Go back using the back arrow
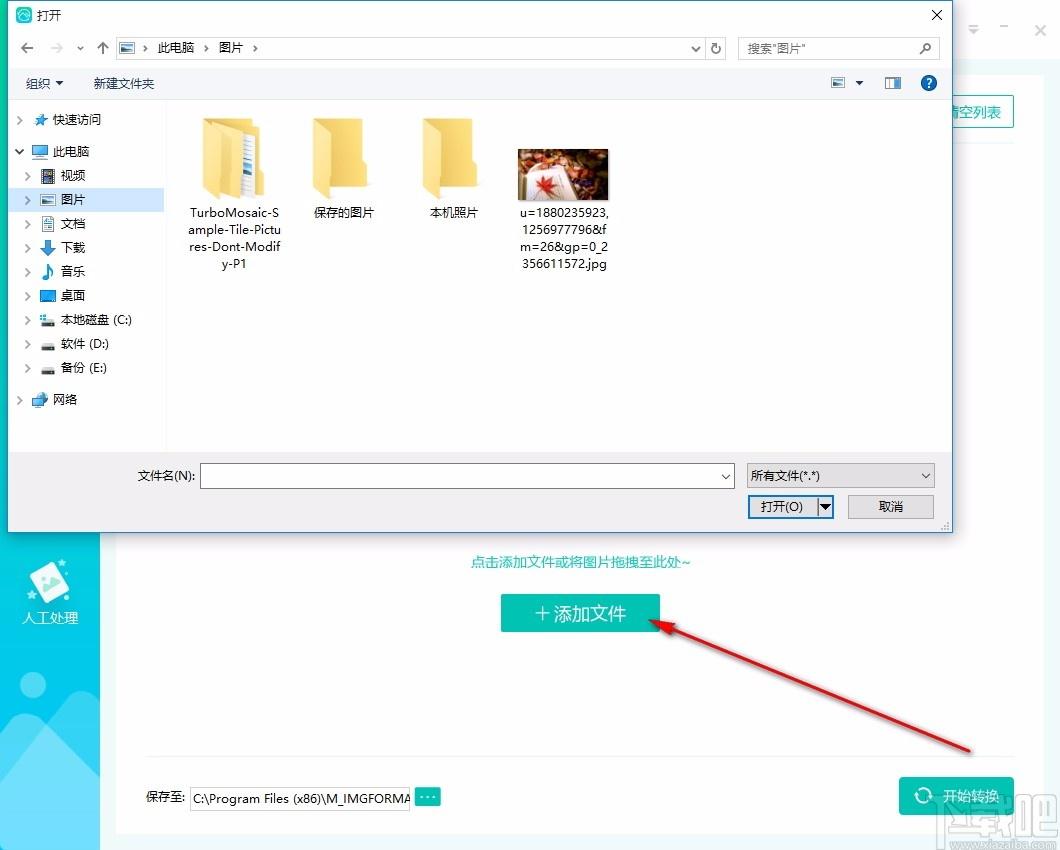1060x850 pixels. pos(27,48)
